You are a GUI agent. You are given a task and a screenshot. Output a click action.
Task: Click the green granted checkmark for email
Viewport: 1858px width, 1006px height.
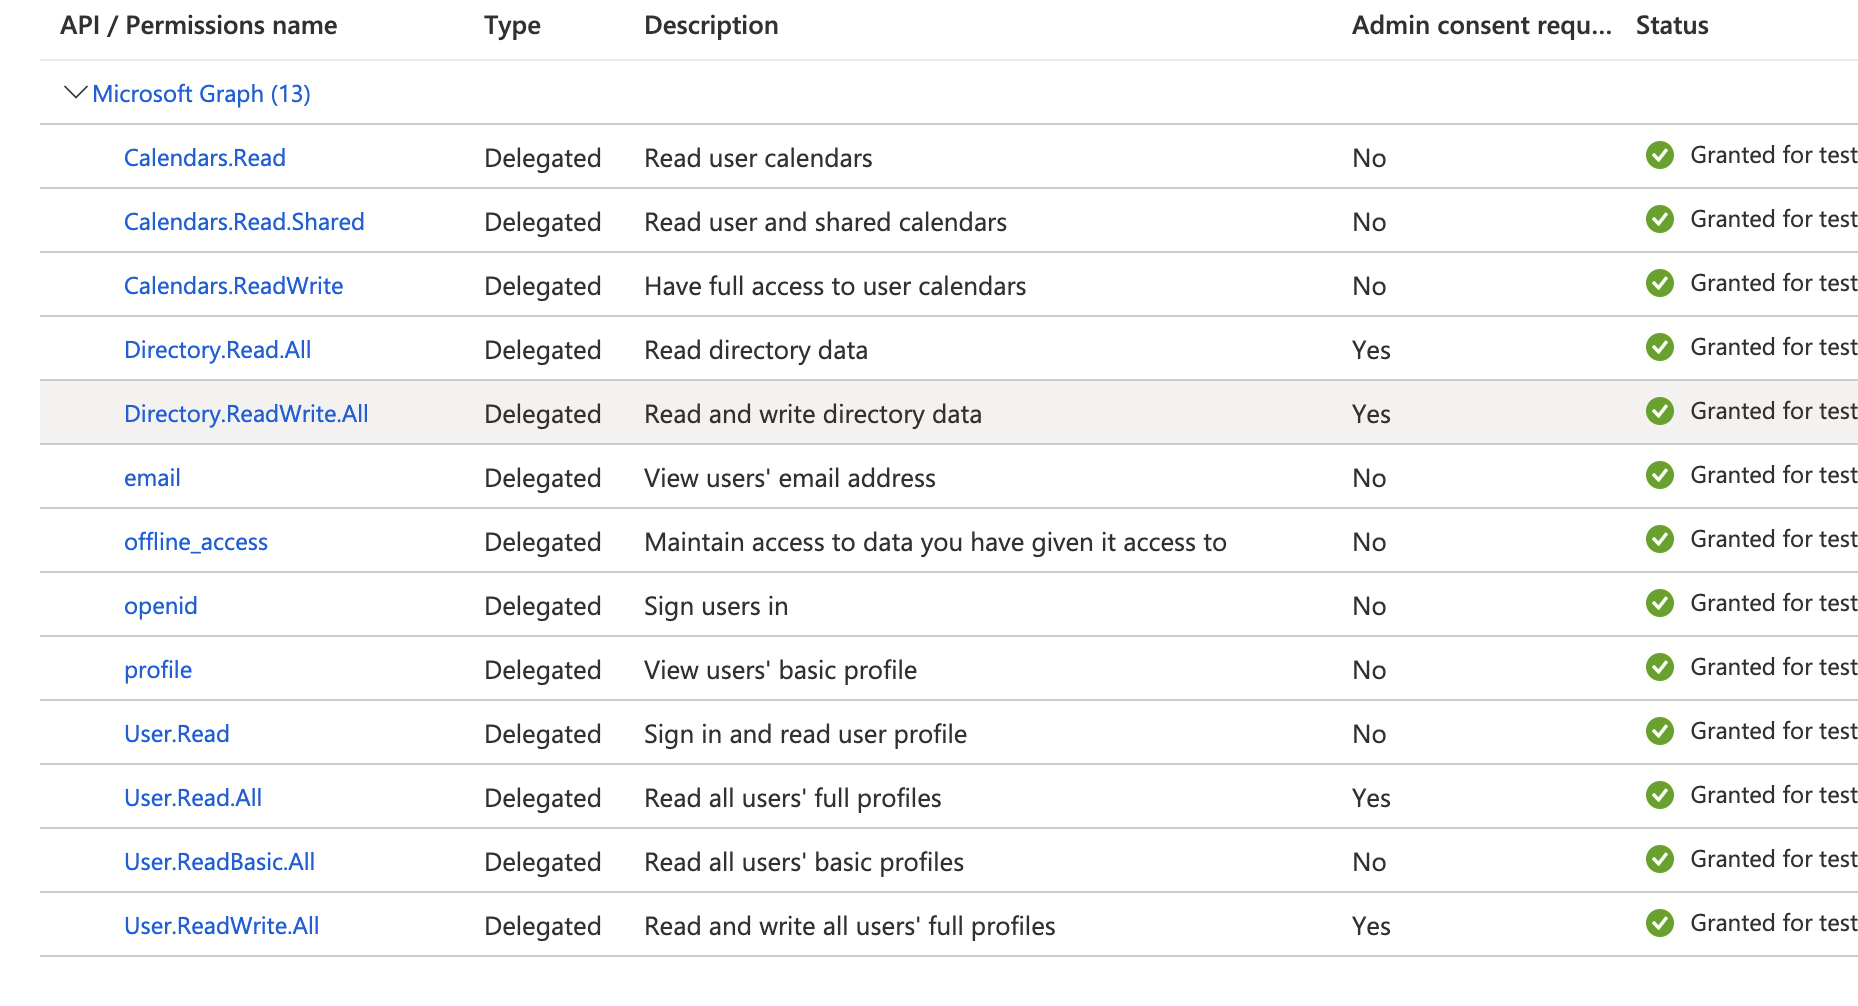1660,475
